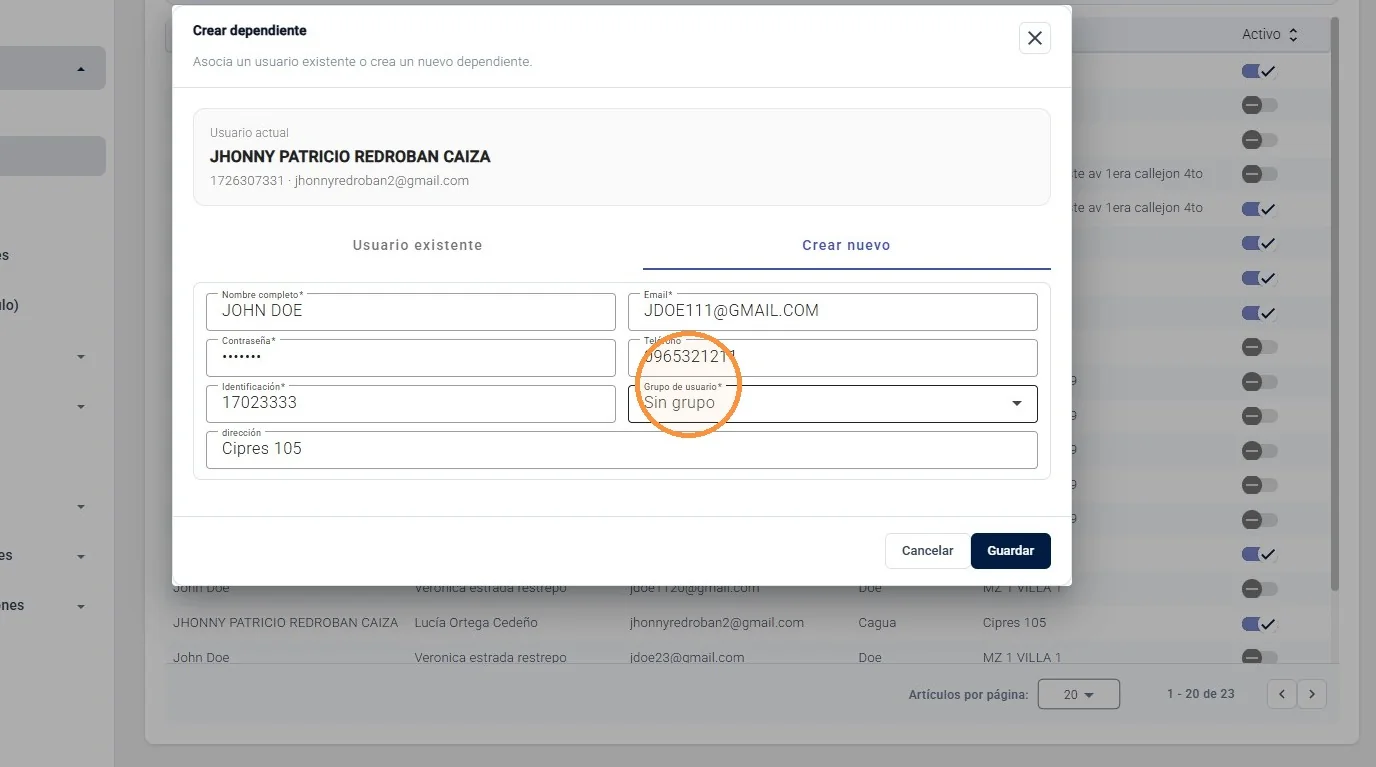Switch to the Usuario existente tab

[x=417, y=245]
